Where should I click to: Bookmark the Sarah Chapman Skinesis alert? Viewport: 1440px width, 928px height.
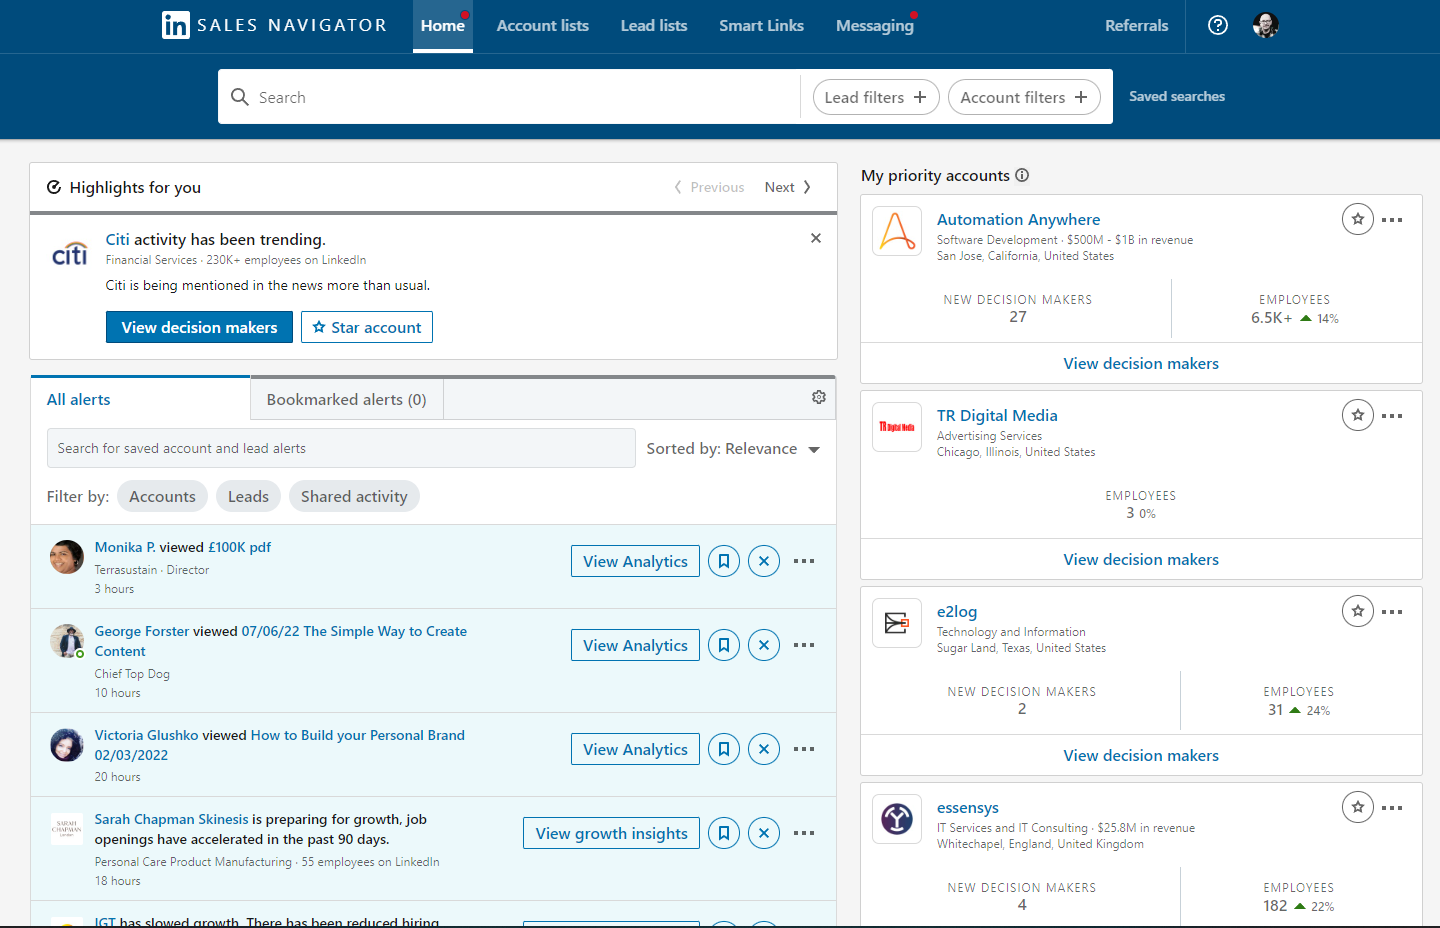tap(724, 833)
